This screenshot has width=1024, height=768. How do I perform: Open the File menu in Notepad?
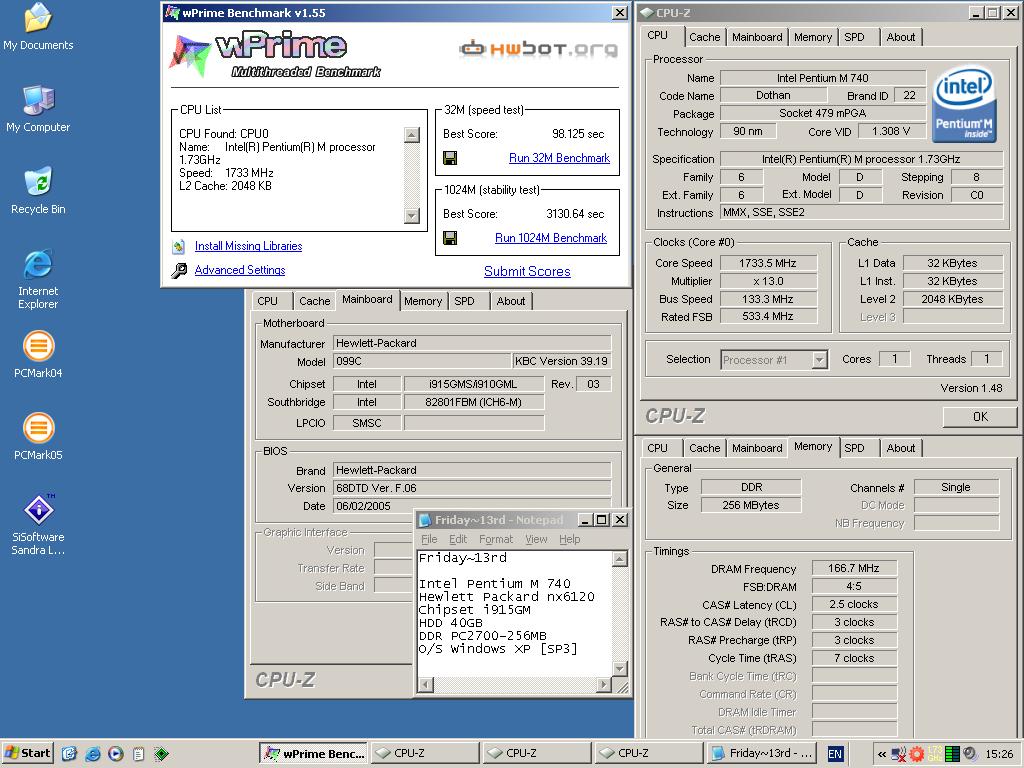click(x=429, y=539)
